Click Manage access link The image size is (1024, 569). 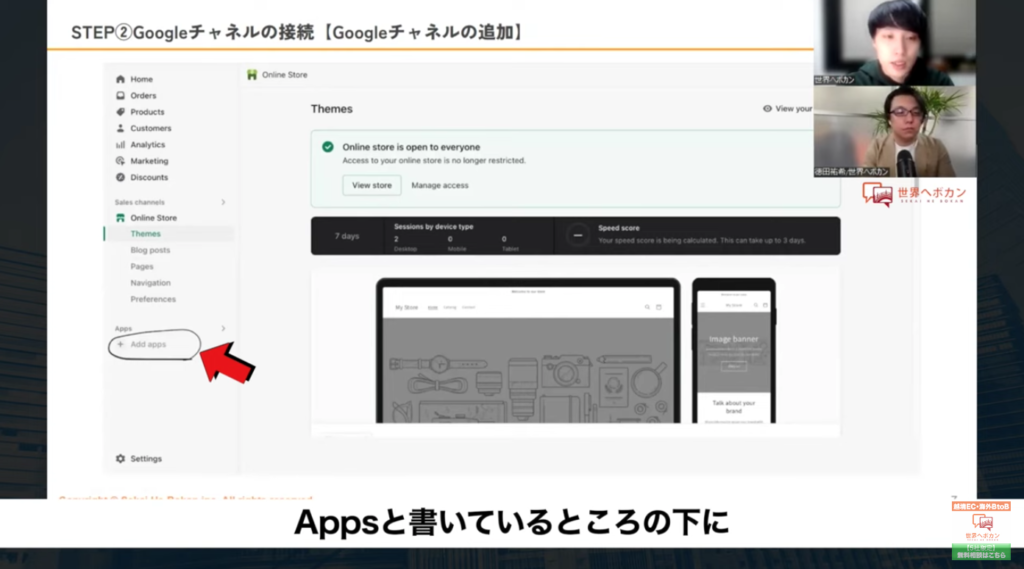pos(440,186)
